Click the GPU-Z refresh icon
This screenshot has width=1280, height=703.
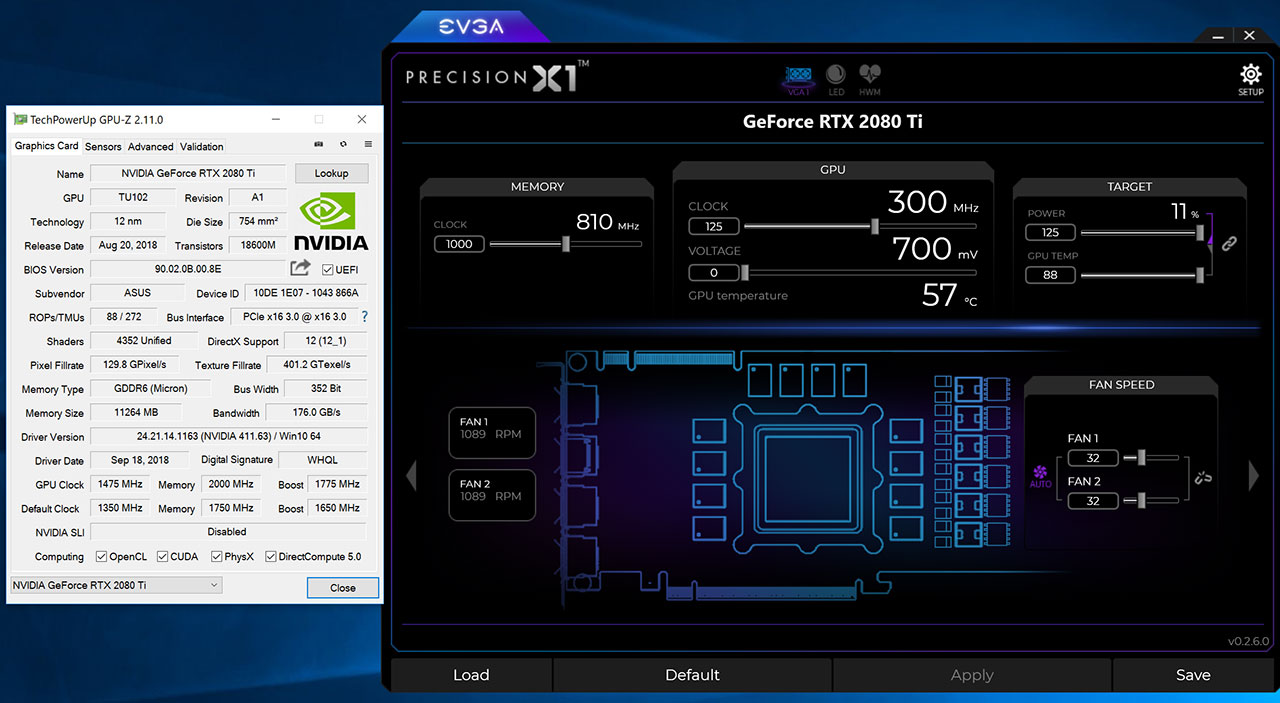pyautogui.click(x=343, y=146)
